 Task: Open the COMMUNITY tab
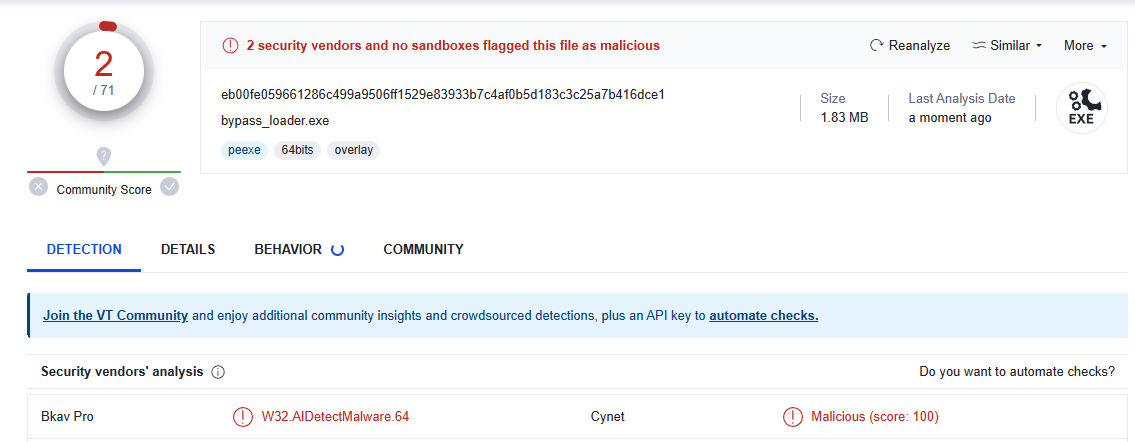(423, 250)
